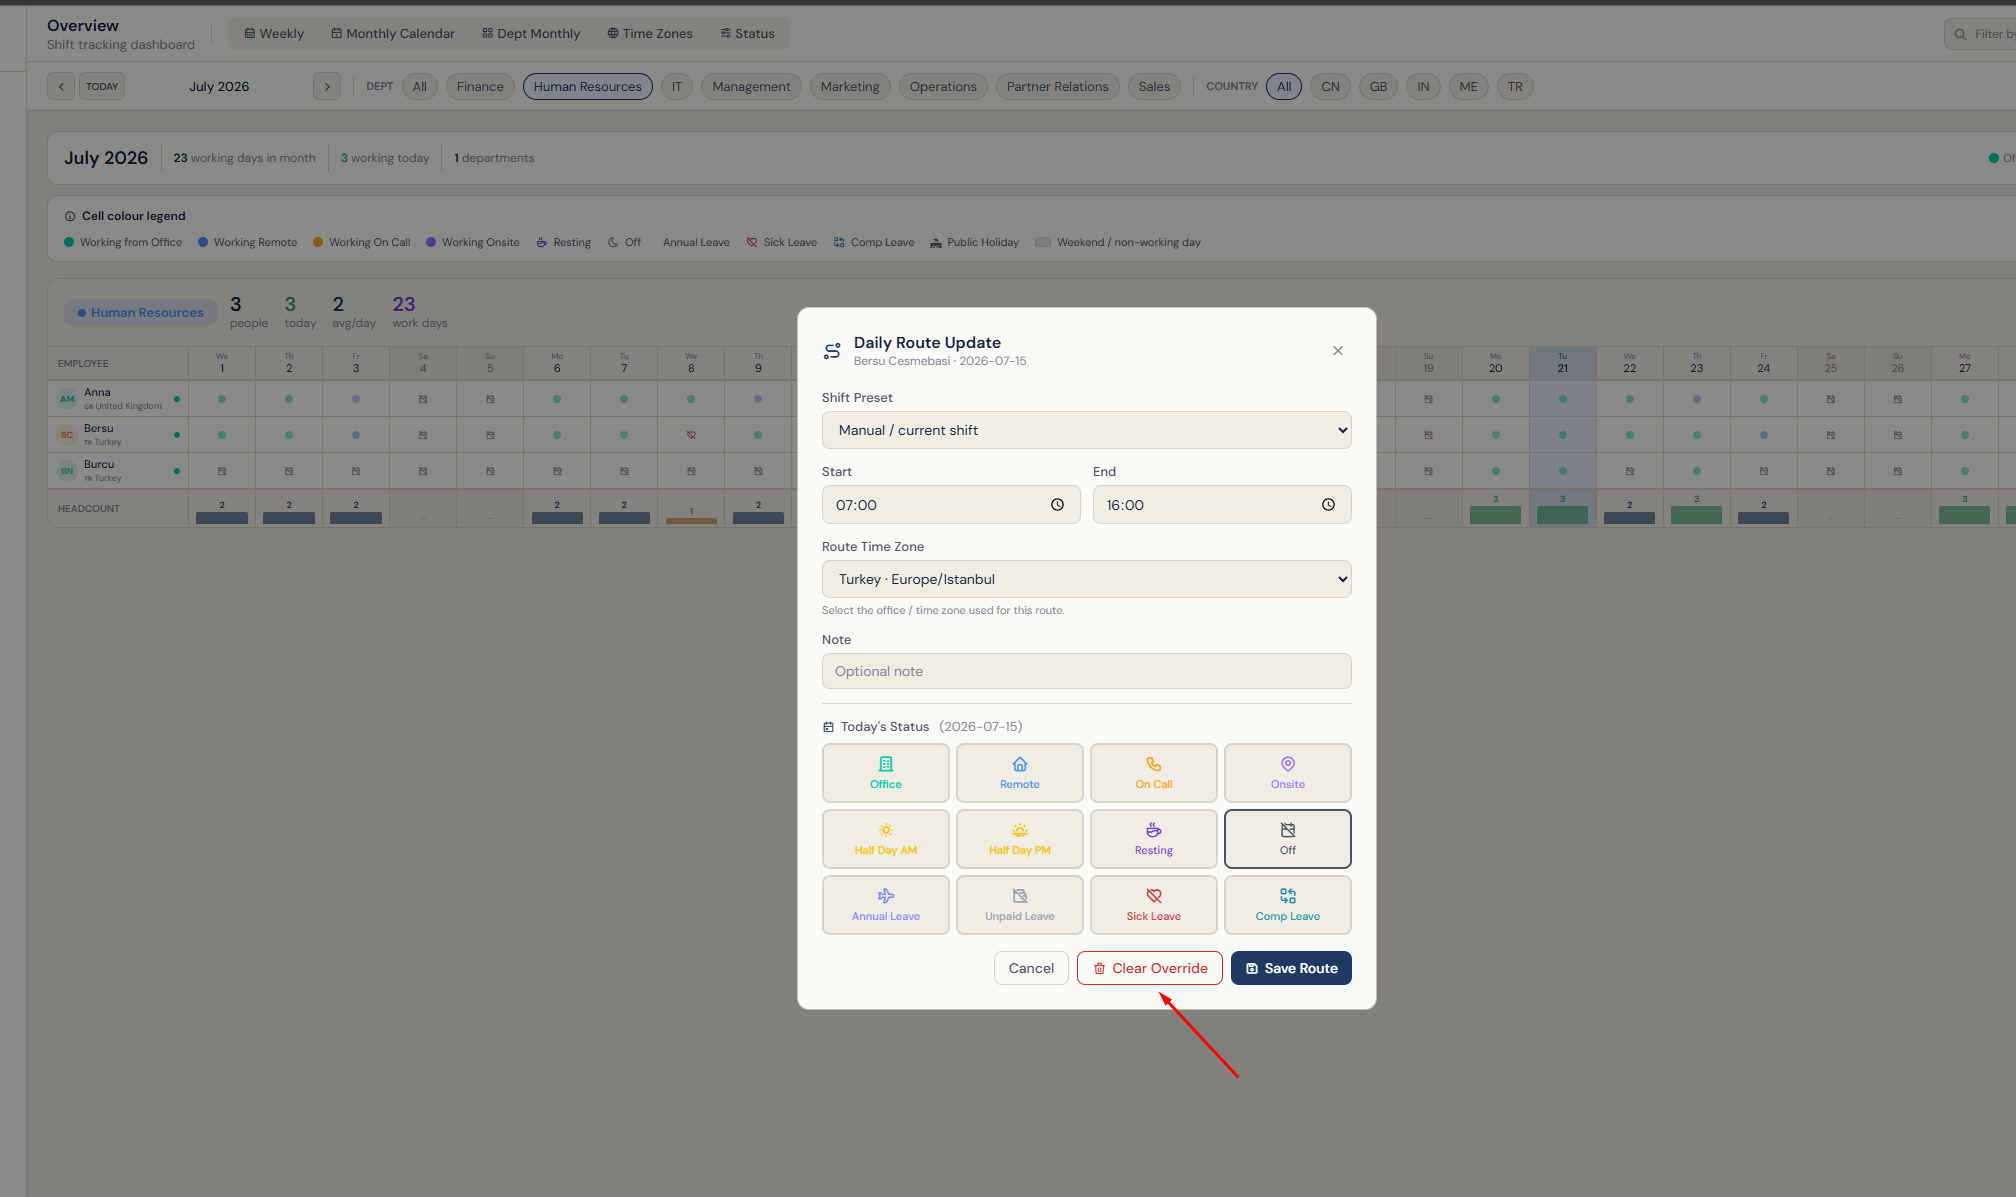
Task: Click Bersu's sick leave cell day 8
Action: pos(691,435)
